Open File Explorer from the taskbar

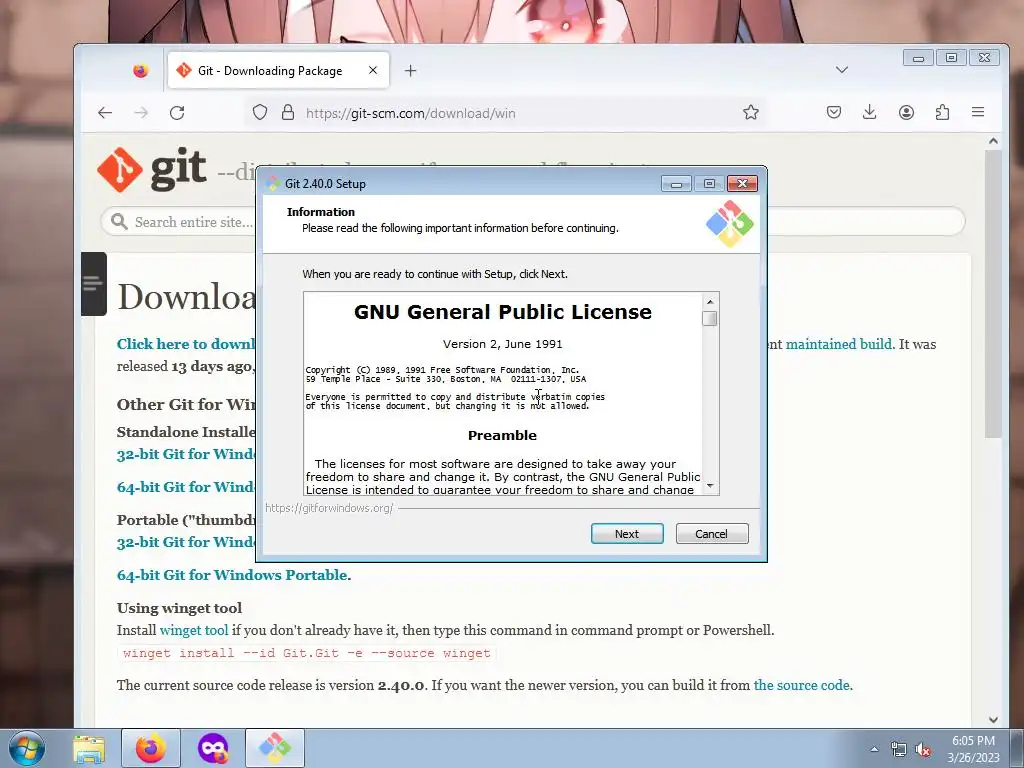pyautogui.click(x=89, y=749)
